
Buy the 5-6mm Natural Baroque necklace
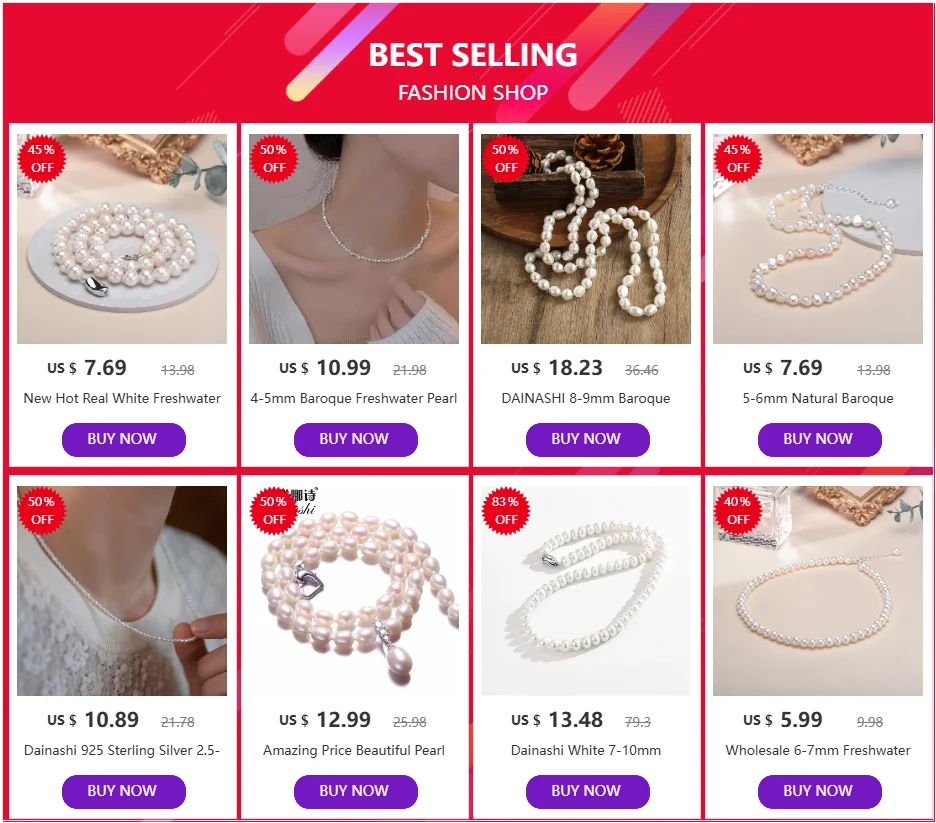point(820,440)
